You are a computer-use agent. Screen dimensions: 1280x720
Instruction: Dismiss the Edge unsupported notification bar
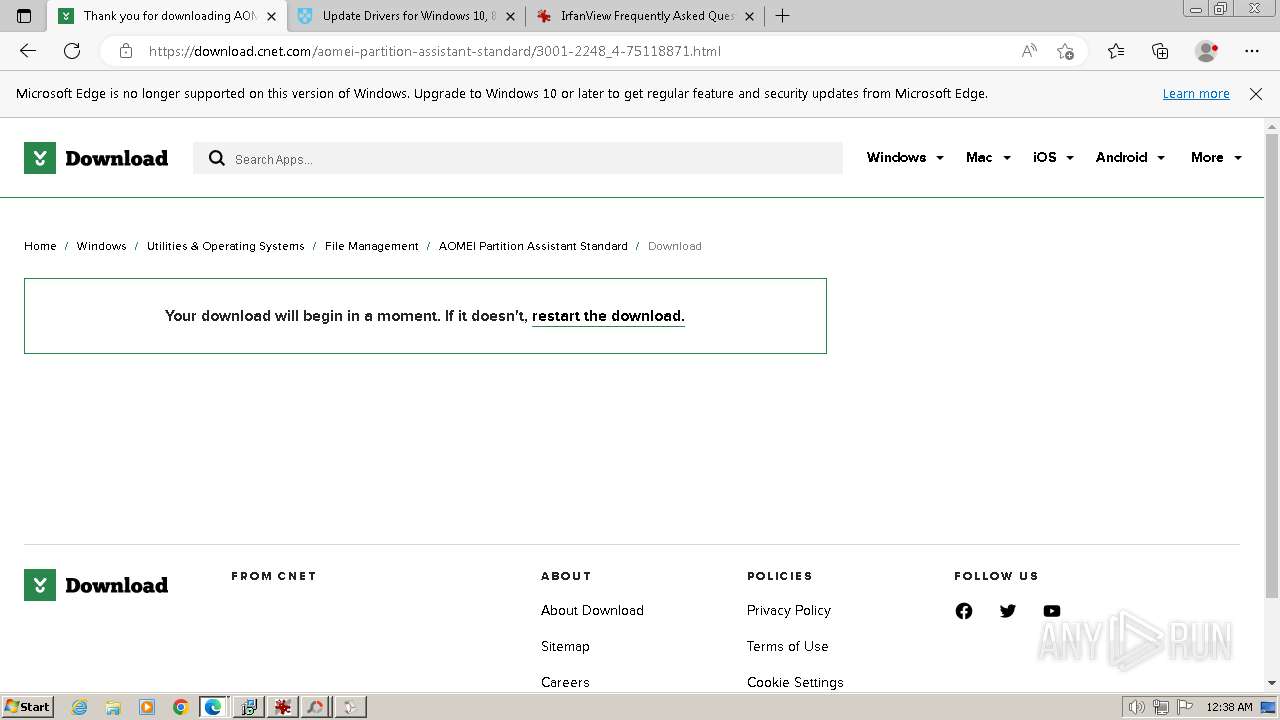click(1256, 93)
